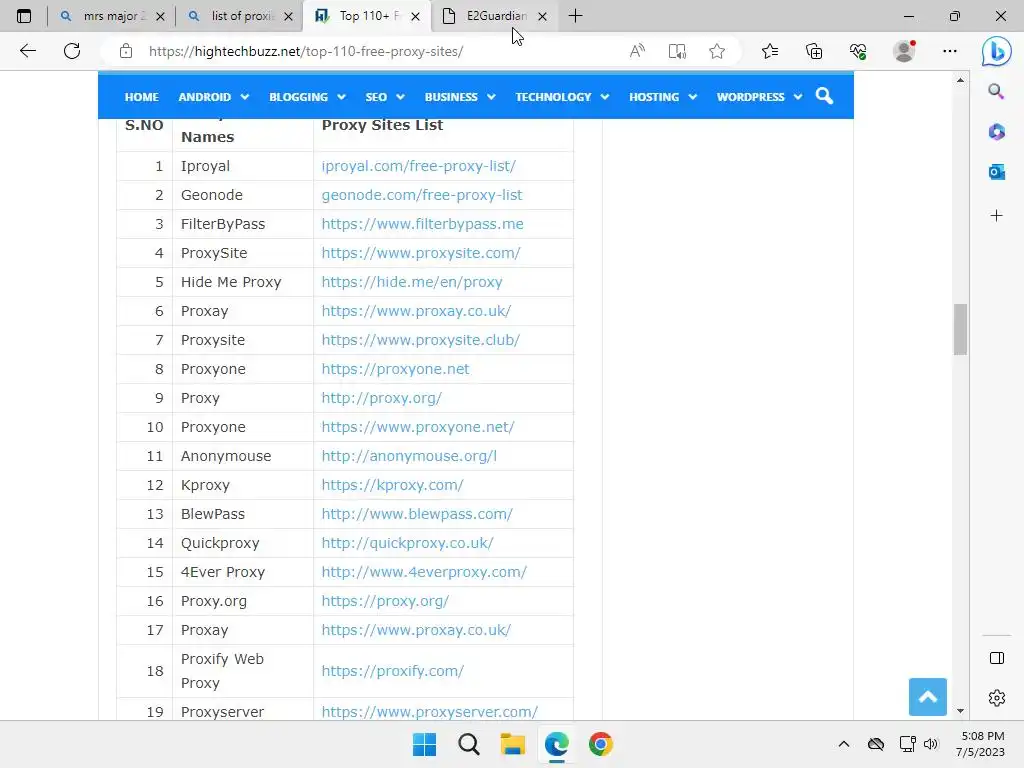Open the tab actions menu icon
The image size is (1024, 768).
coord(24,16)
